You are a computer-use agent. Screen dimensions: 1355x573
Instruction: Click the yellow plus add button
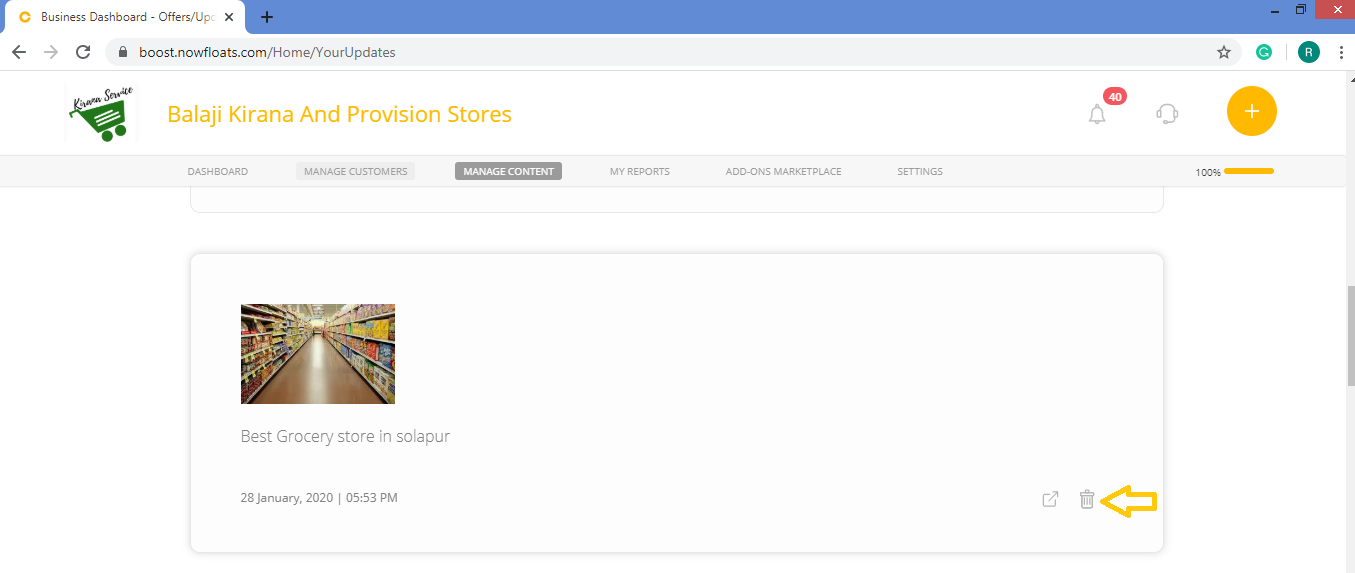click(x=1251, y=111)
